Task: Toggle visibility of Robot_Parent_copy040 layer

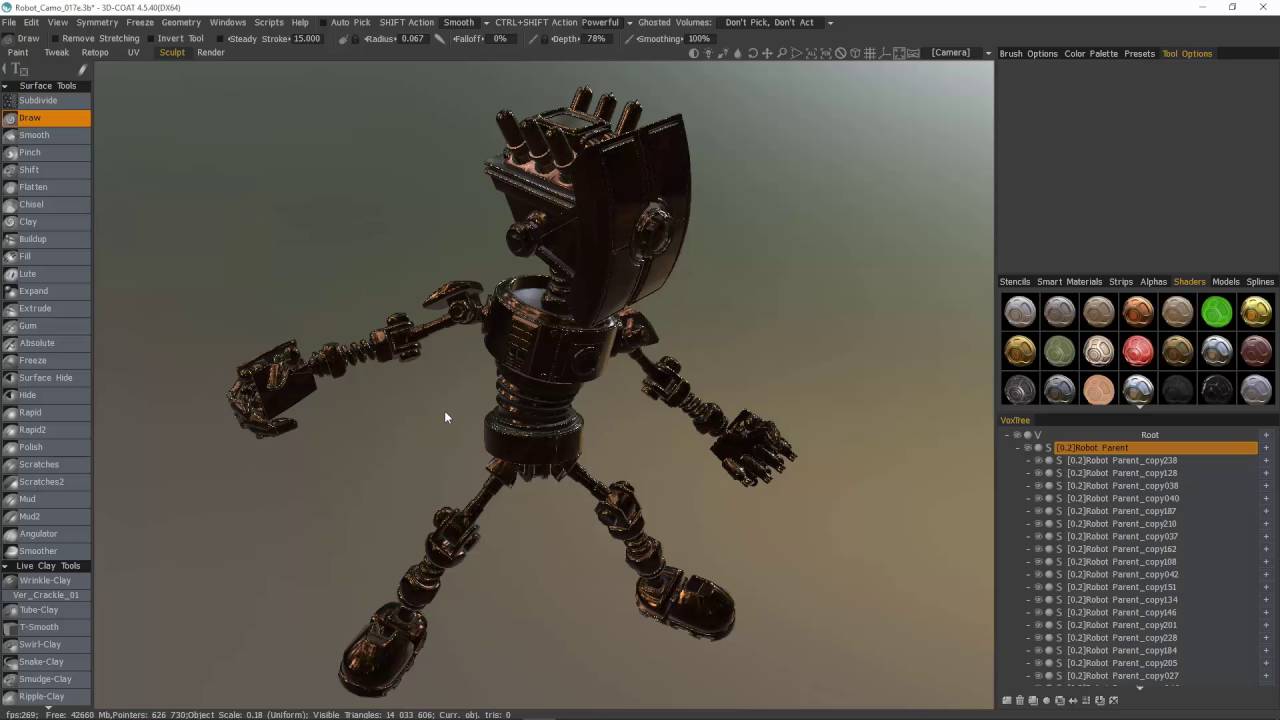Action: coord(1038,499)
